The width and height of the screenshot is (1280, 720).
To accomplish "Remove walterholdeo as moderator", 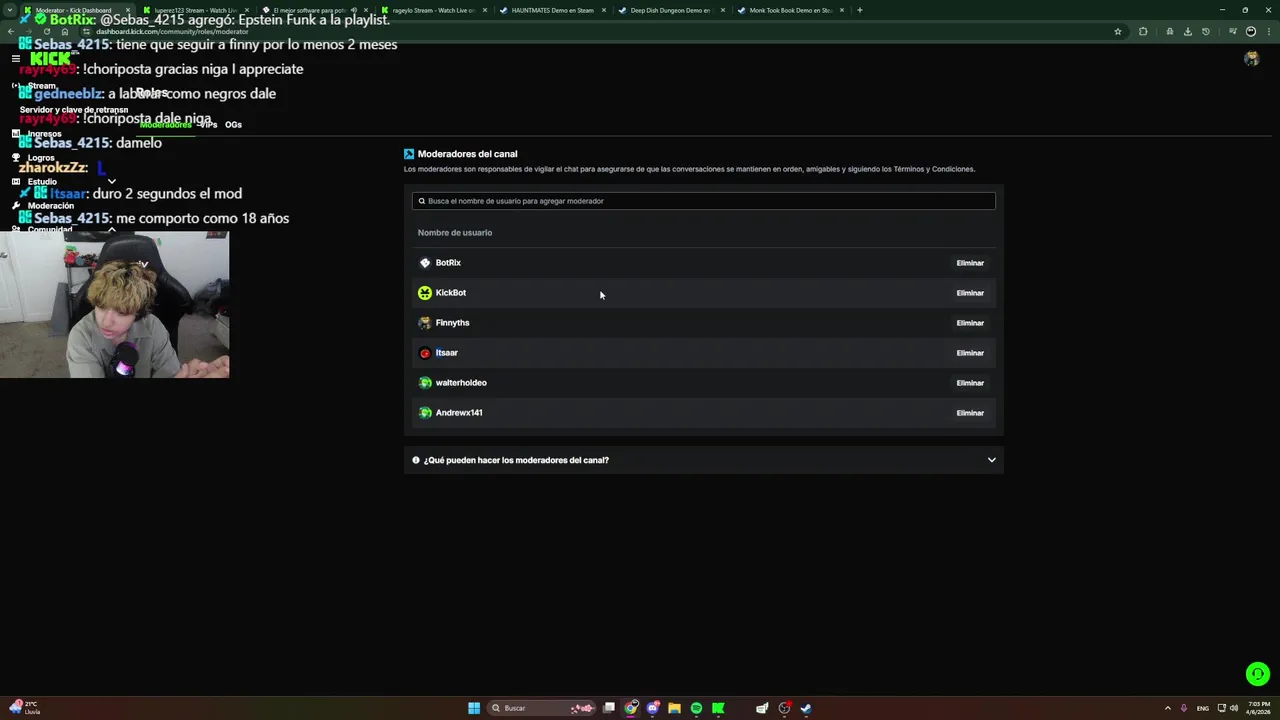I will 970,383.
